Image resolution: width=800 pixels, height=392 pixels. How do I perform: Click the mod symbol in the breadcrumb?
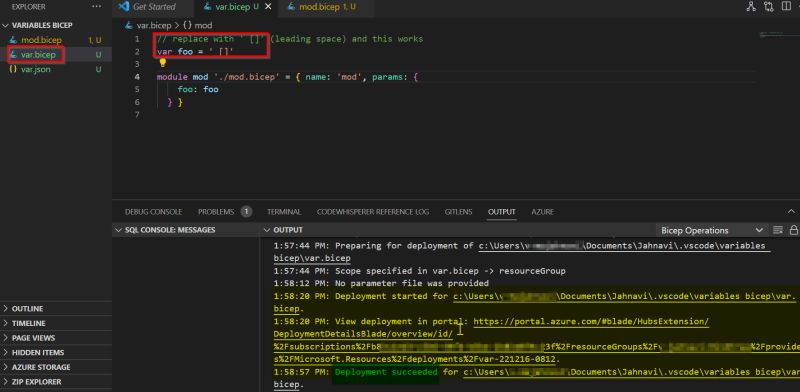197,25
